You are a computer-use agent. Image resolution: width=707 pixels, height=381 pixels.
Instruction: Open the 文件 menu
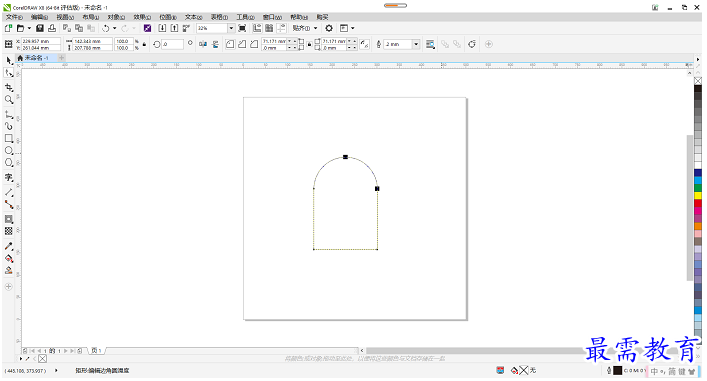pyautogui.click(x=14, y=17)
